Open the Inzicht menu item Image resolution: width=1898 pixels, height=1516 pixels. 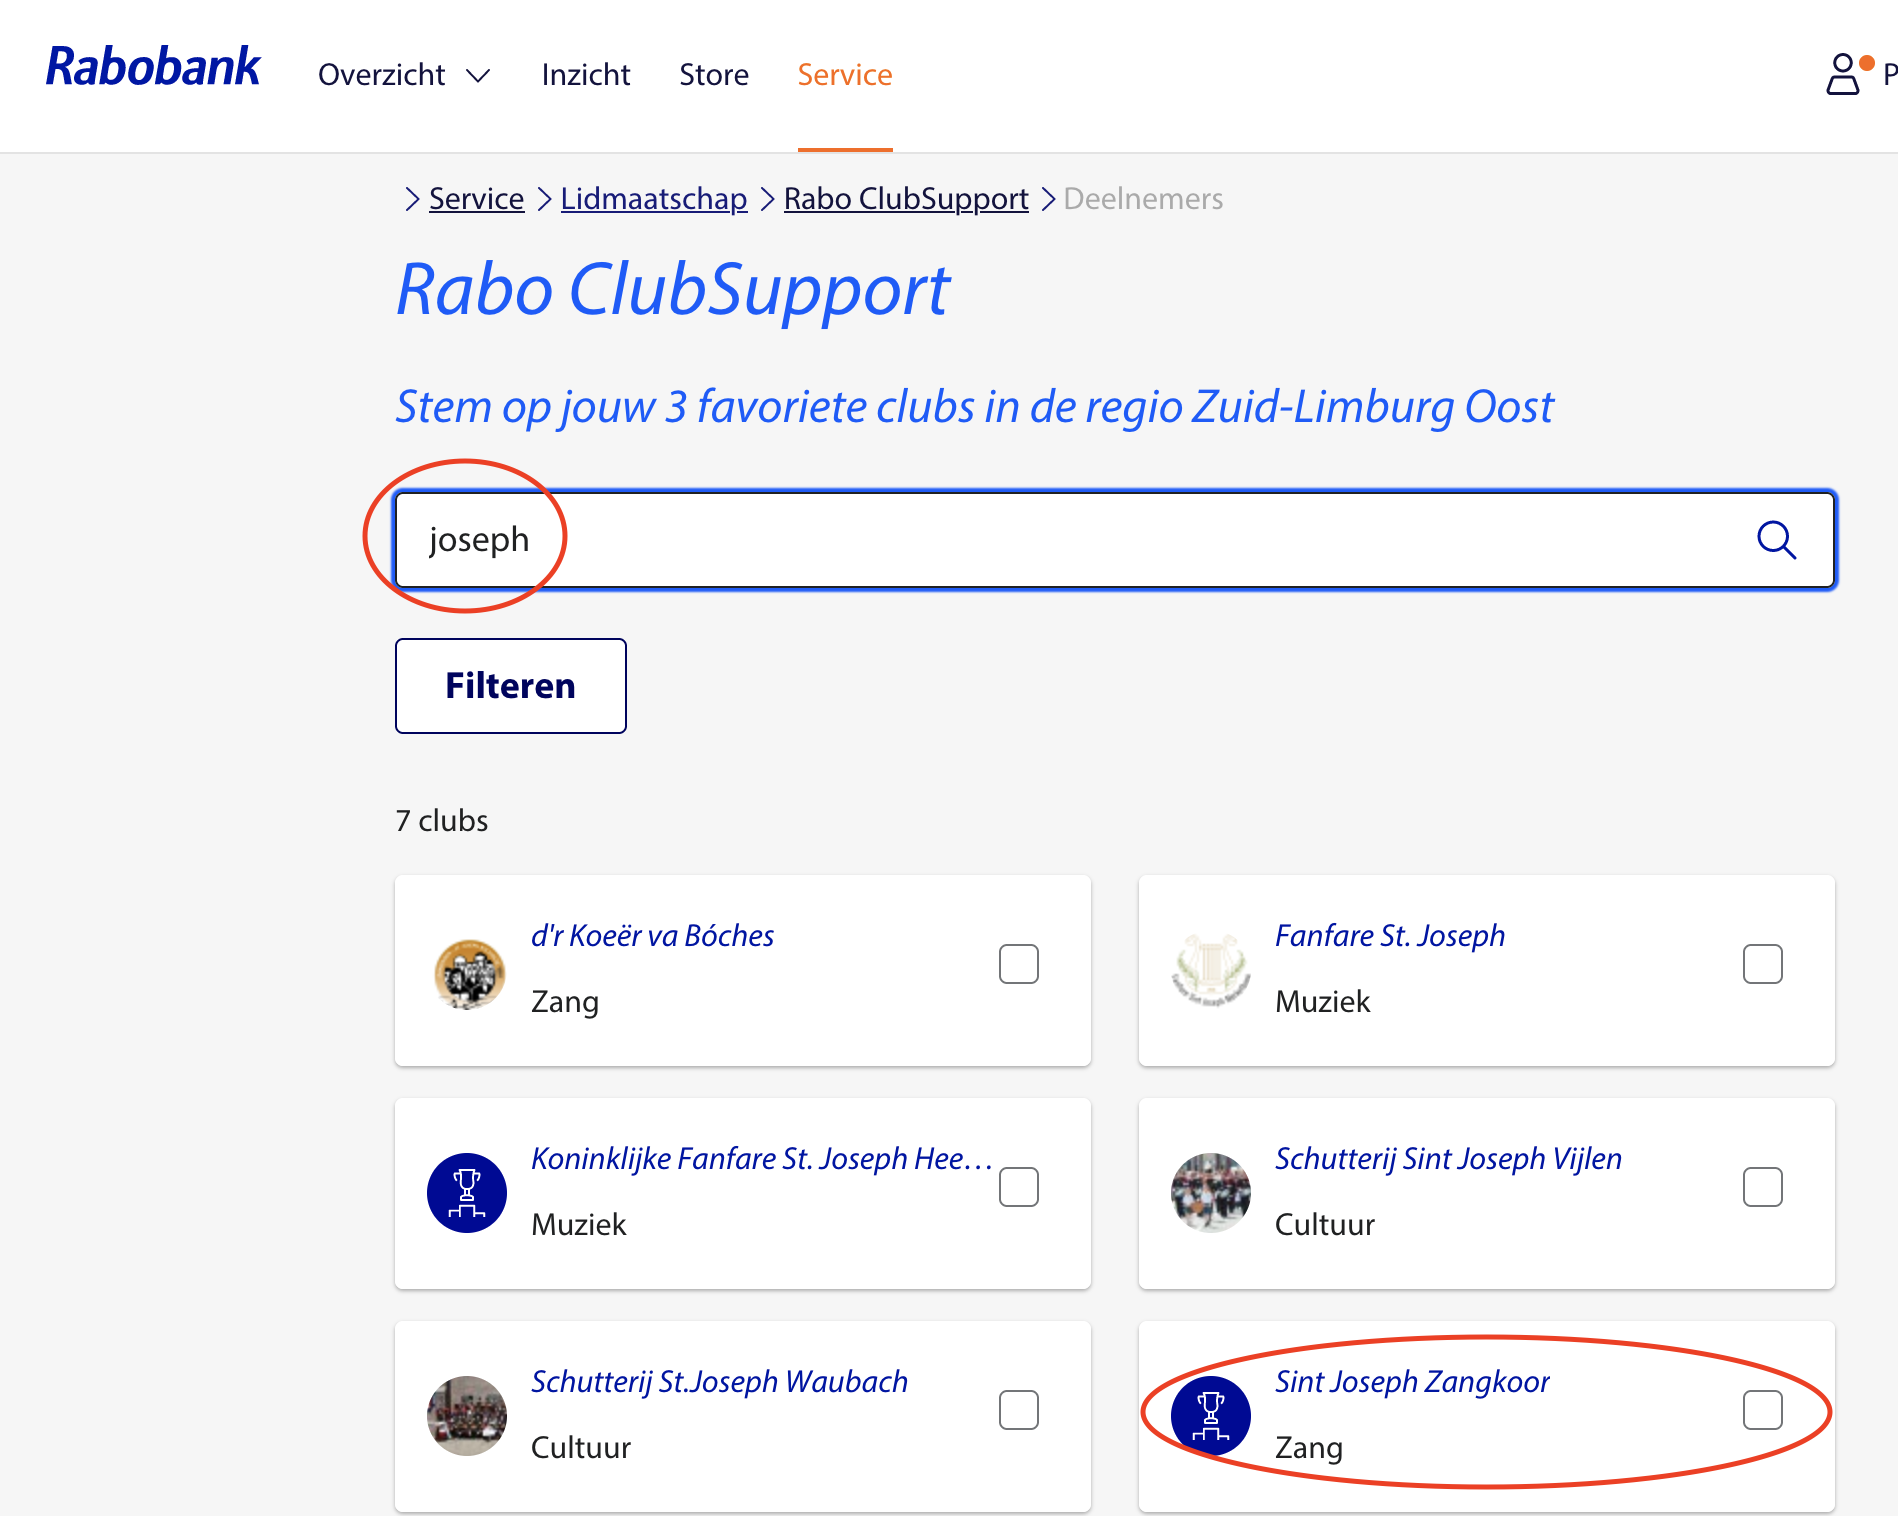coord(586,75)
